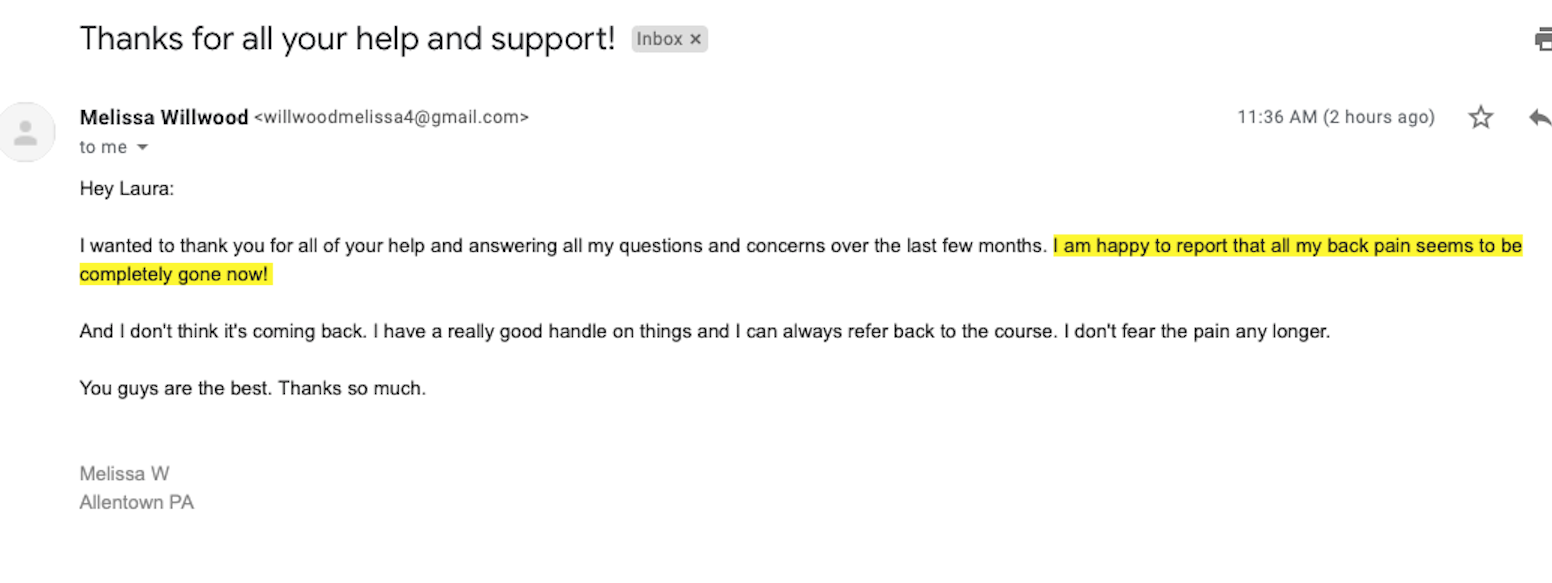Click the 'to me' recipient text
This screenshot has height=583, width=1552.
(103, 147)
